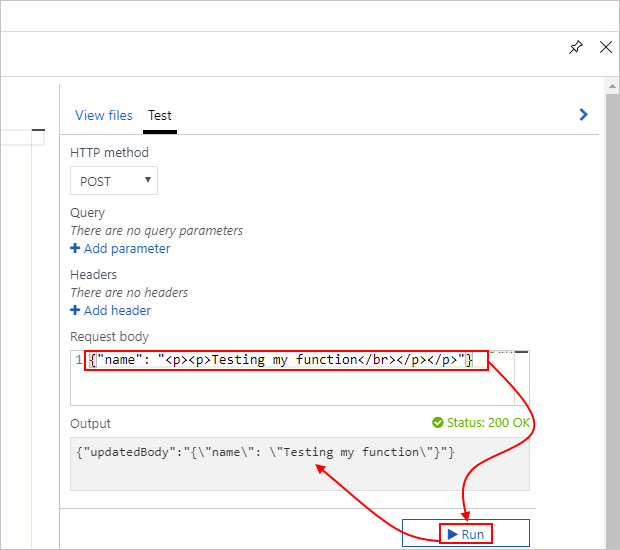
Task: Click the Add header link text
Action: tap(117, 311)
